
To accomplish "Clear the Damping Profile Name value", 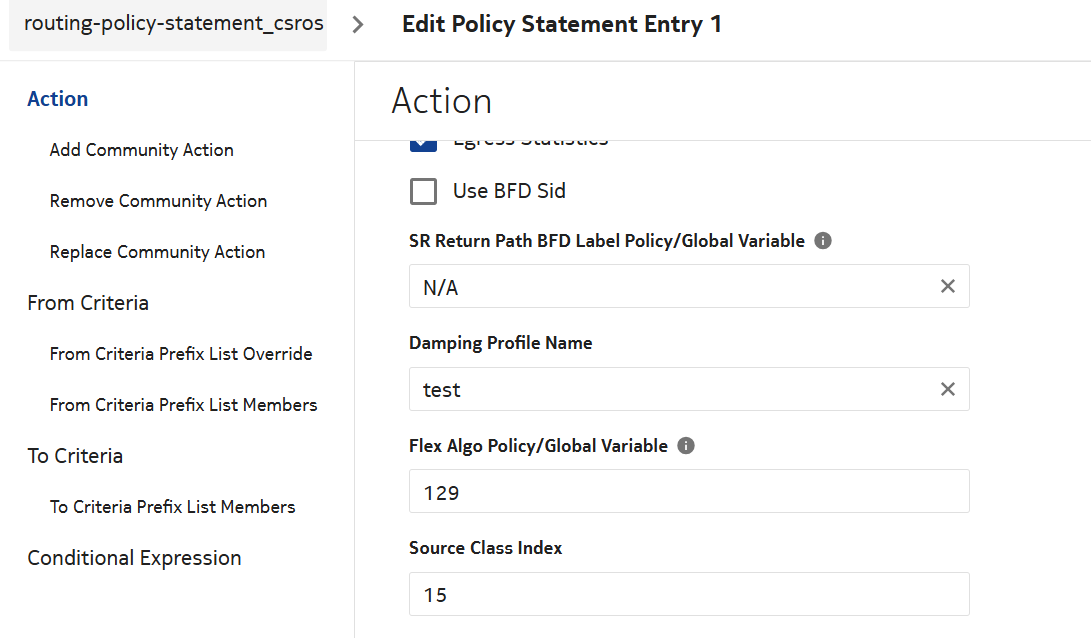I will tap(947, 389).
